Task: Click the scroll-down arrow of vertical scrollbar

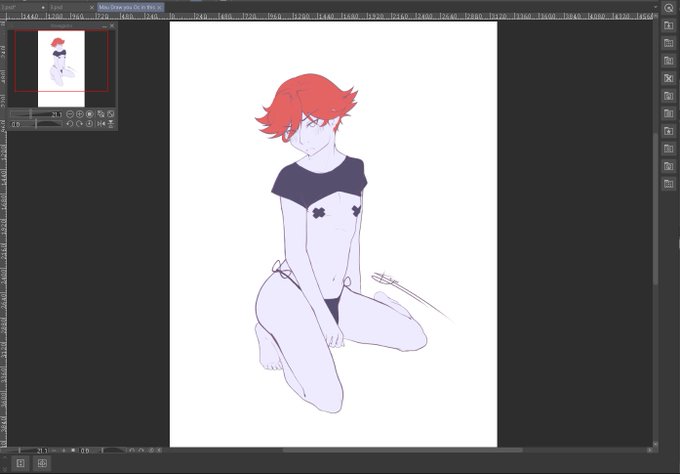Action: pos(655,445)
